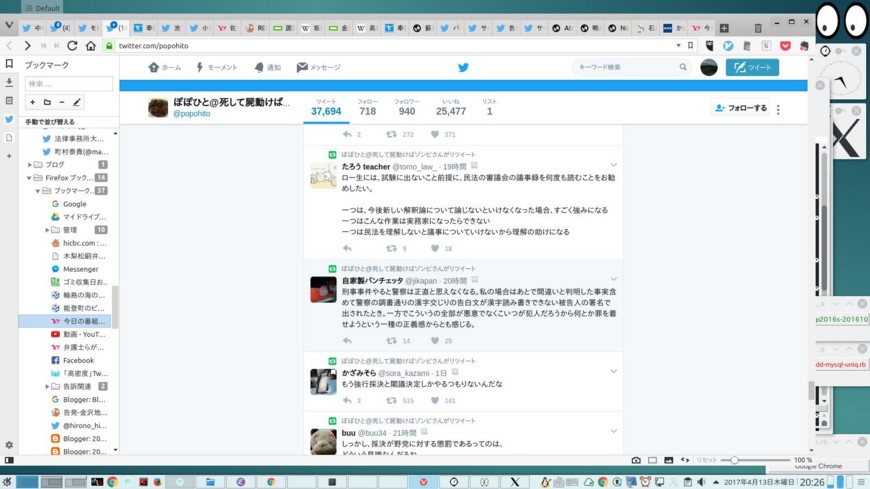The width and height of the screenshot is (870, 489).
Task: Select the ツイート 37,694 profile tab
Action: [x=326, y=108]
